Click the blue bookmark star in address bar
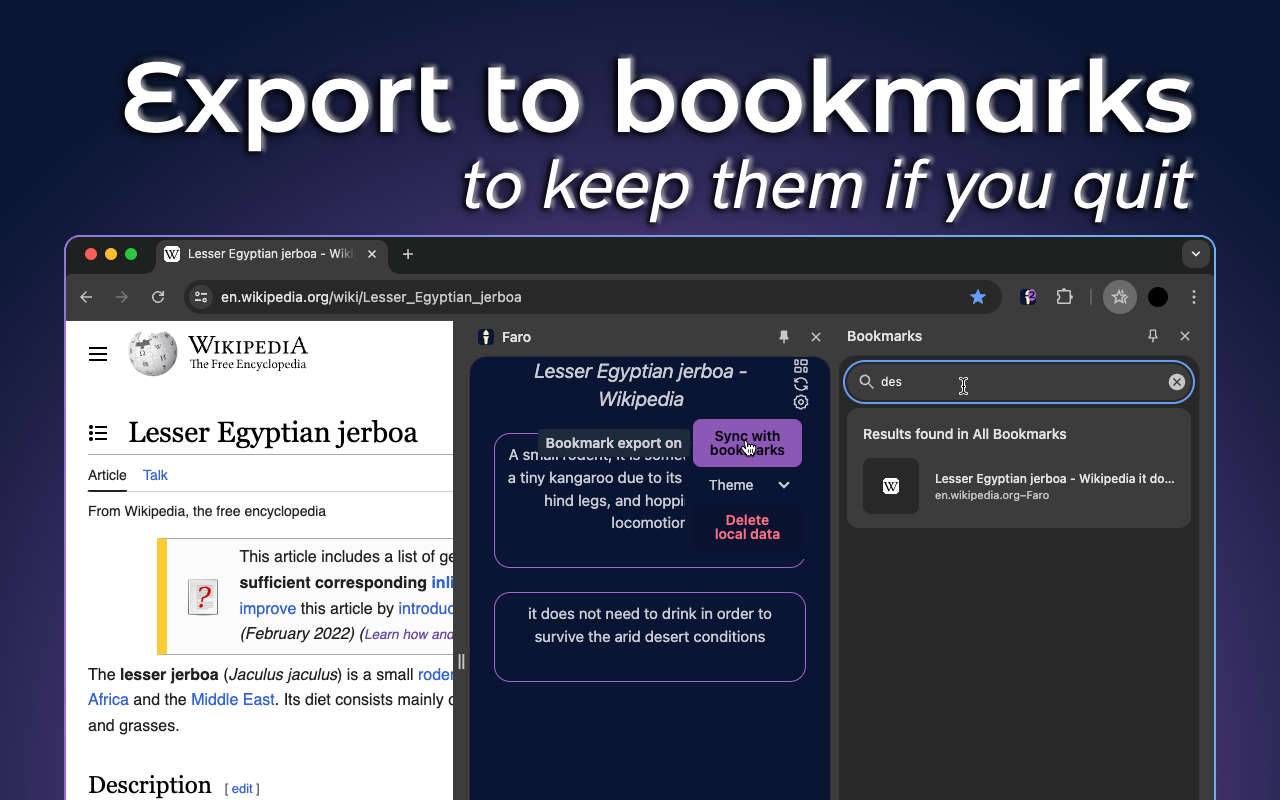 [x=977, y=297]
